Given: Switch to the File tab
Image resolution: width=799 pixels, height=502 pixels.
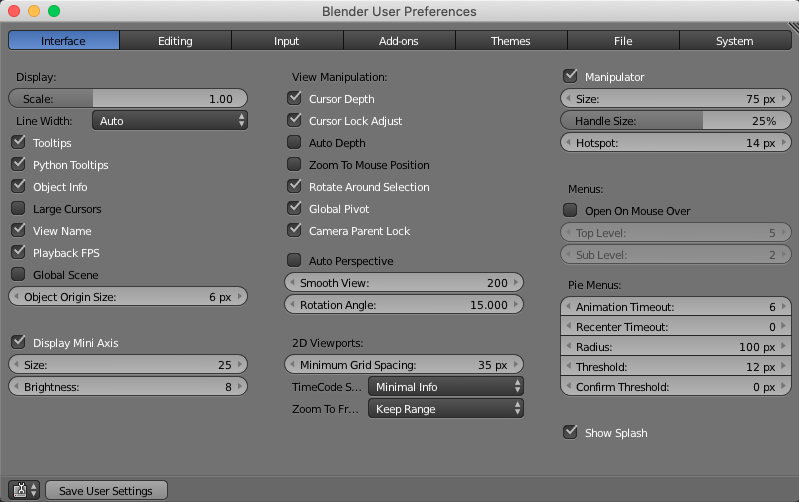Looking at the screenshot, I should (x=623, y=40).
